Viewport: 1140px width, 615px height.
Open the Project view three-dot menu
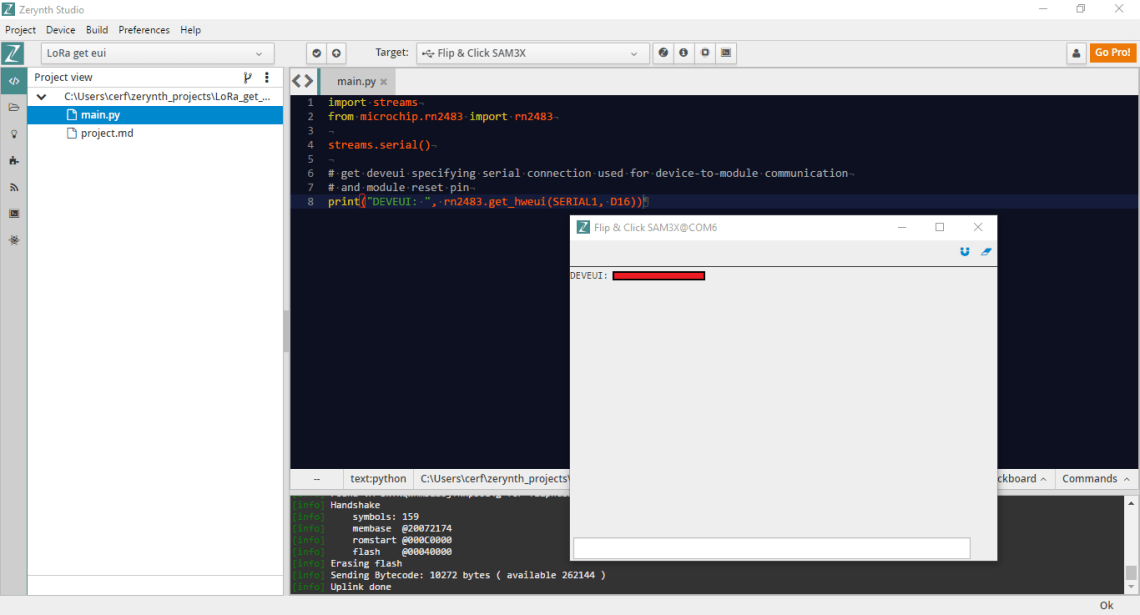[x=267, y=77]
